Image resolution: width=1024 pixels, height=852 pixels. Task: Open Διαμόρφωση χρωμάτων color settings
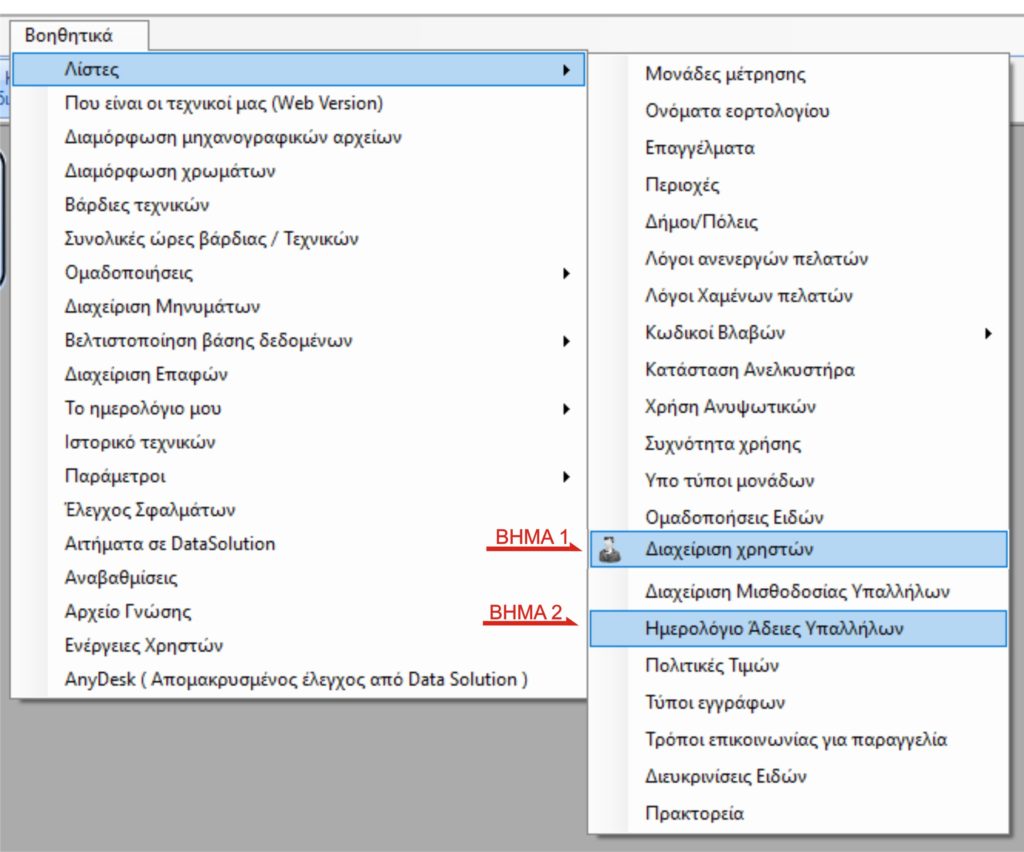tap(170, 171)
